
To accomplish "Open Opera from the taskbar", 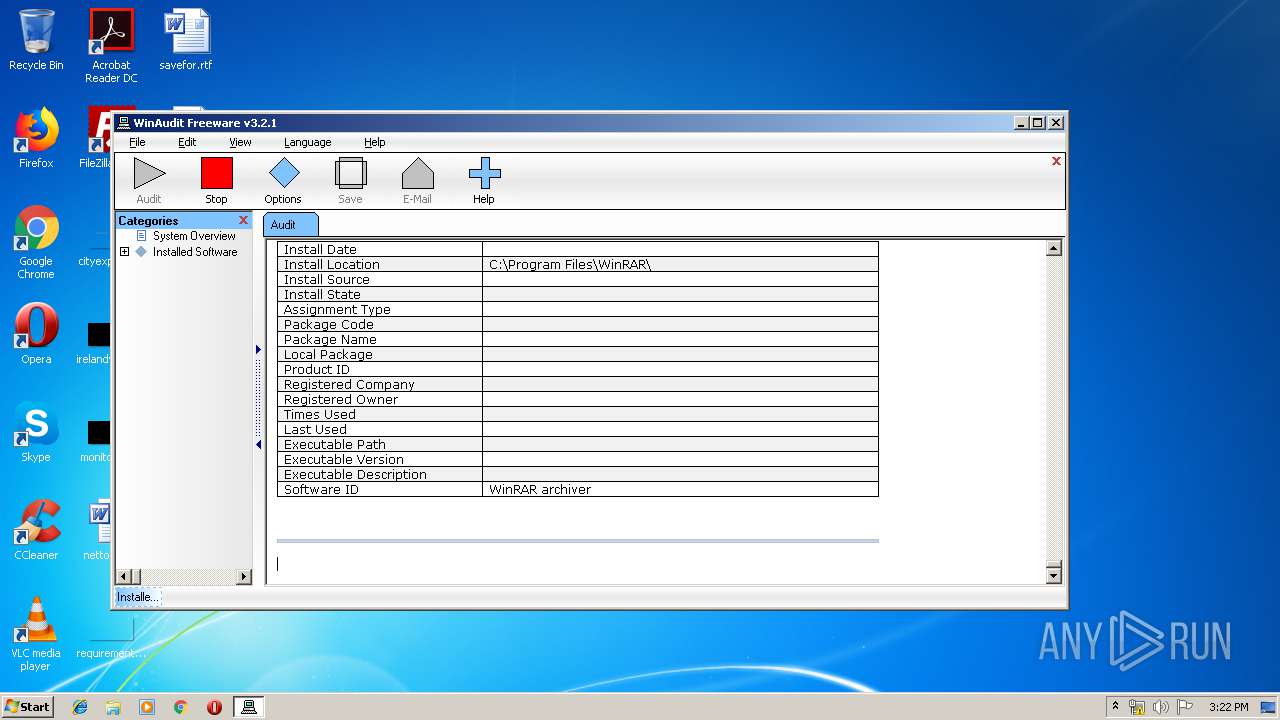I will [x=214, y=707].
